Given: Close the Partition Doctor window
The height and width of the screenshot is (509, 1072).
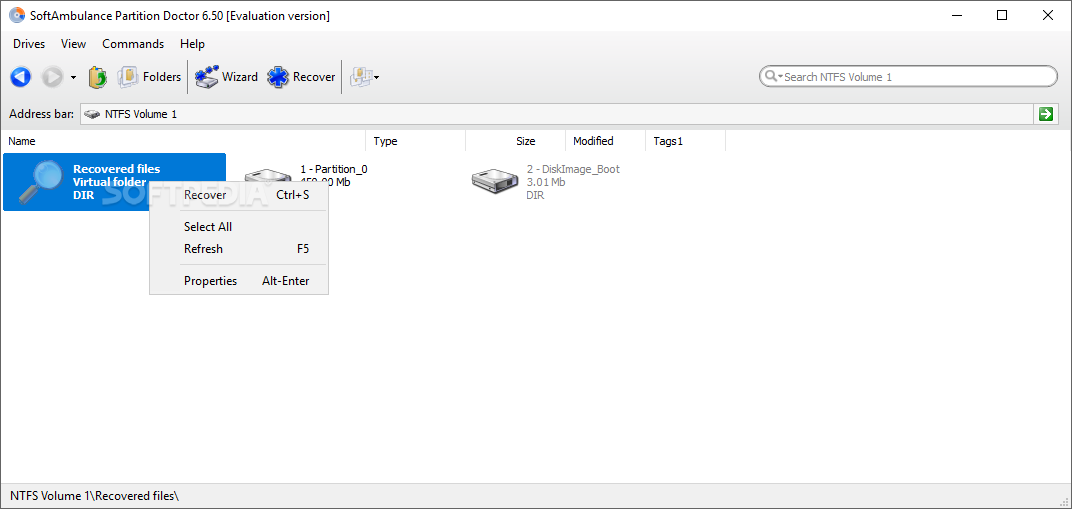Looking at the screenshot, I should pyautogui.click(x=1047, y=15).
